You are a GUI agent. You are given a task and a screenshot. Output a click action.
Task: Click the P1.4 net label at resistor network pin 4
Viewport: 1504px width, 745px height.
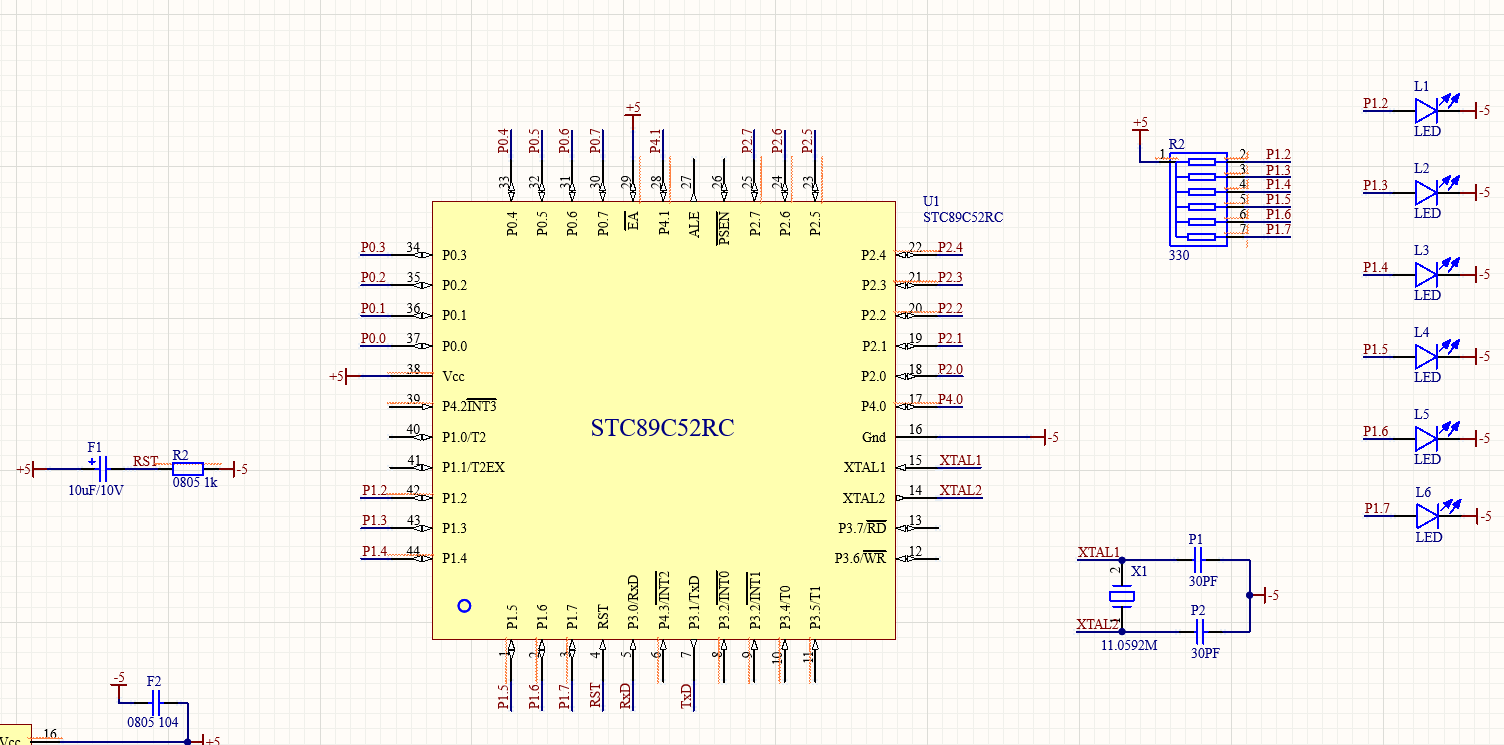click(x=1278, y=184)
